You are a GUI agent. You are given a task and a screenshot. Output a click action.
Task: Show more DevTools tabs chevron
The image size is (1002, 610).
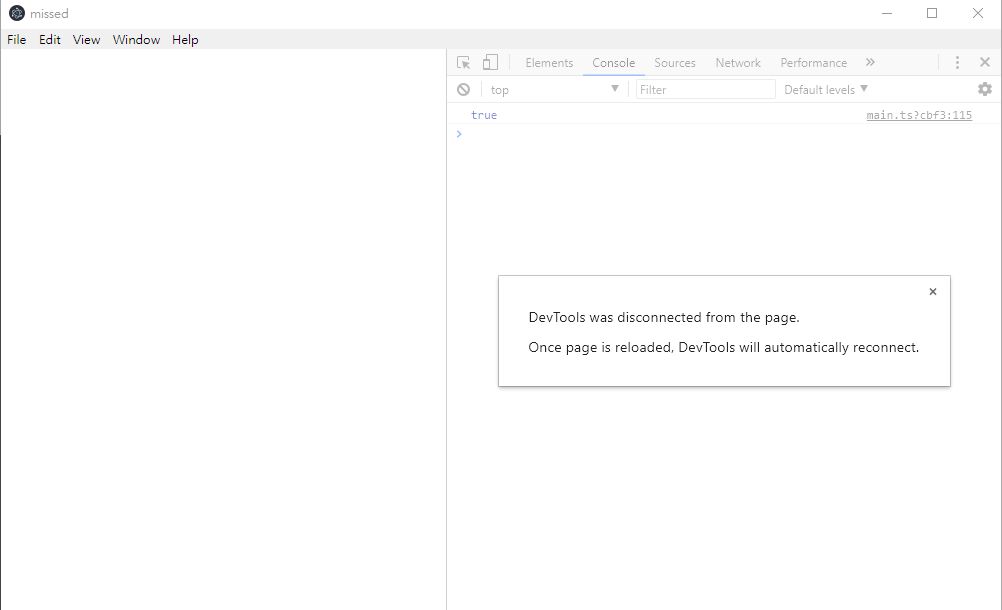[x=870, y=62]
